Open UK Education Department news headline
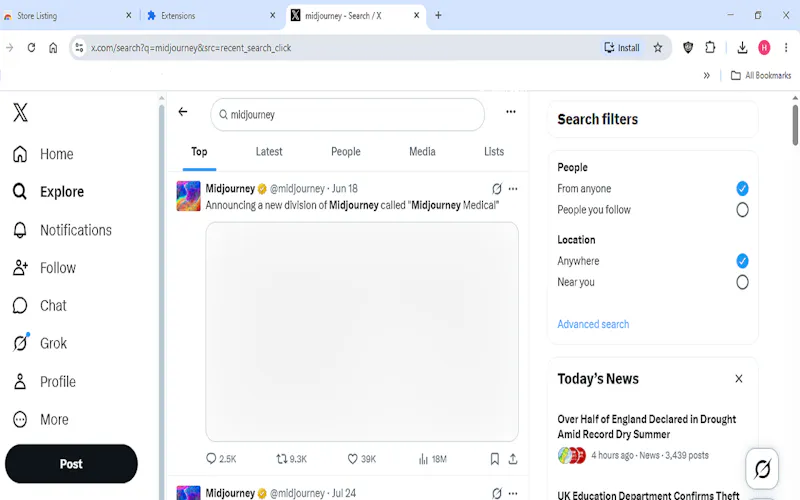Screen dimensions: 800x500 click(648, 495)
